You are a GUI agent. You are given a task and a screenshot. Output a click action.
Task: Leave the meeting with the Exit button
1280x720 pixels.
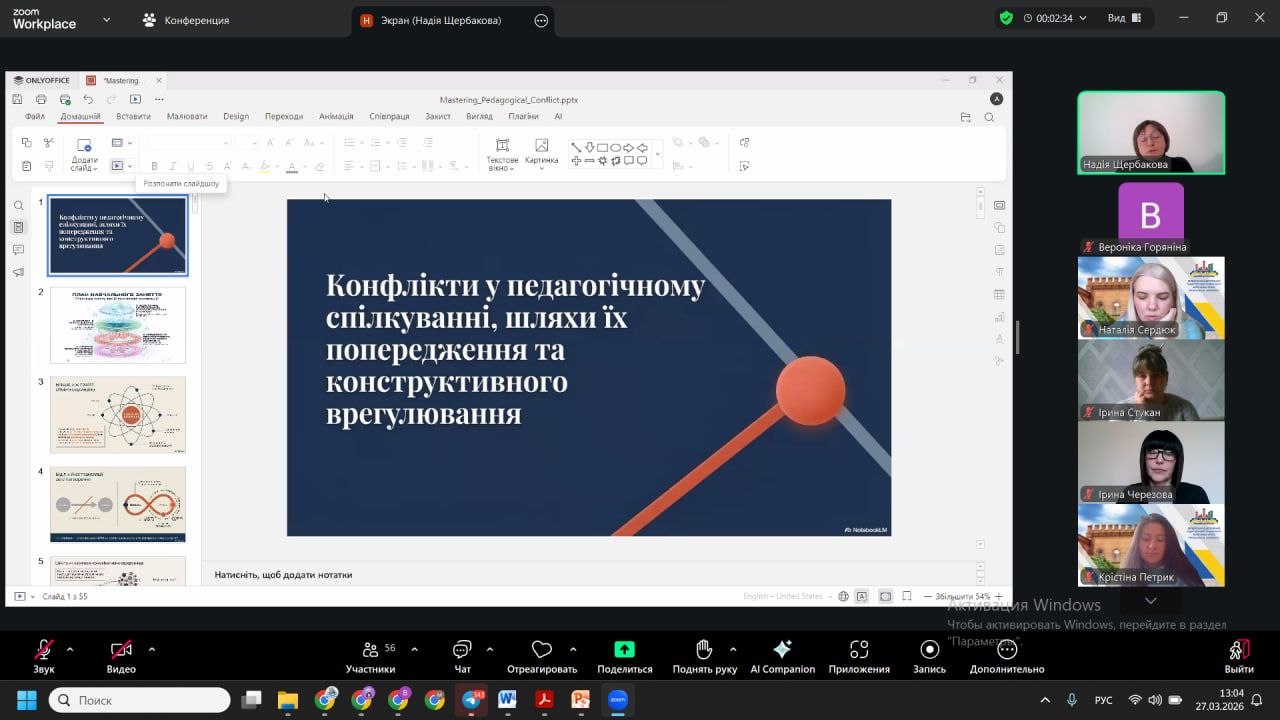point(1238,656)
